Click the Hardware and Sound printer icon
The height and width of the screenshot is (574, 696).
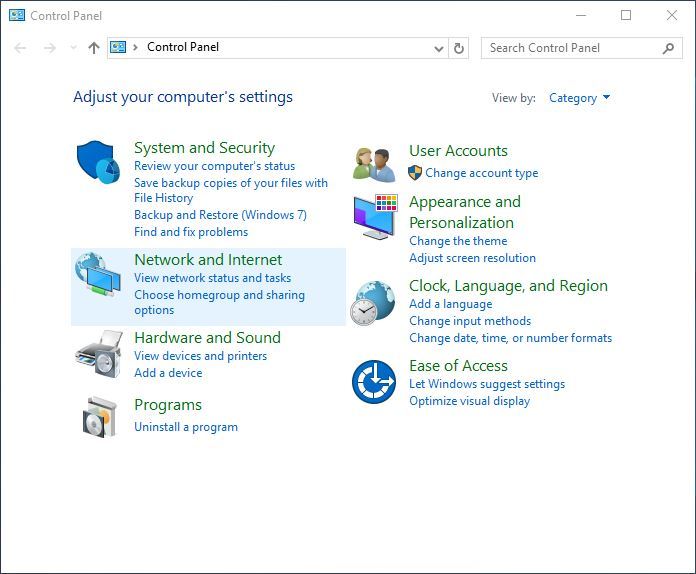pyautogui.click(x=99, y=354)
